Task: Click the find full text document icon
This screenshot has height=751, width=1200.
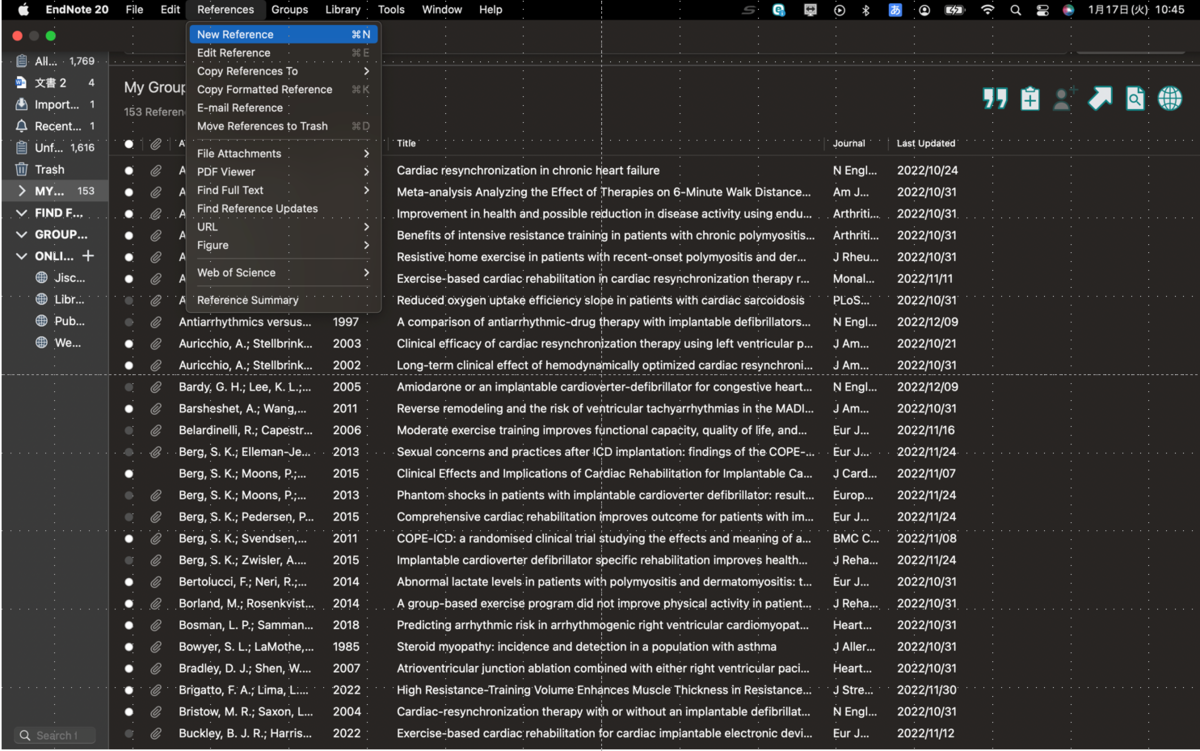Action: coord(1135,98)
